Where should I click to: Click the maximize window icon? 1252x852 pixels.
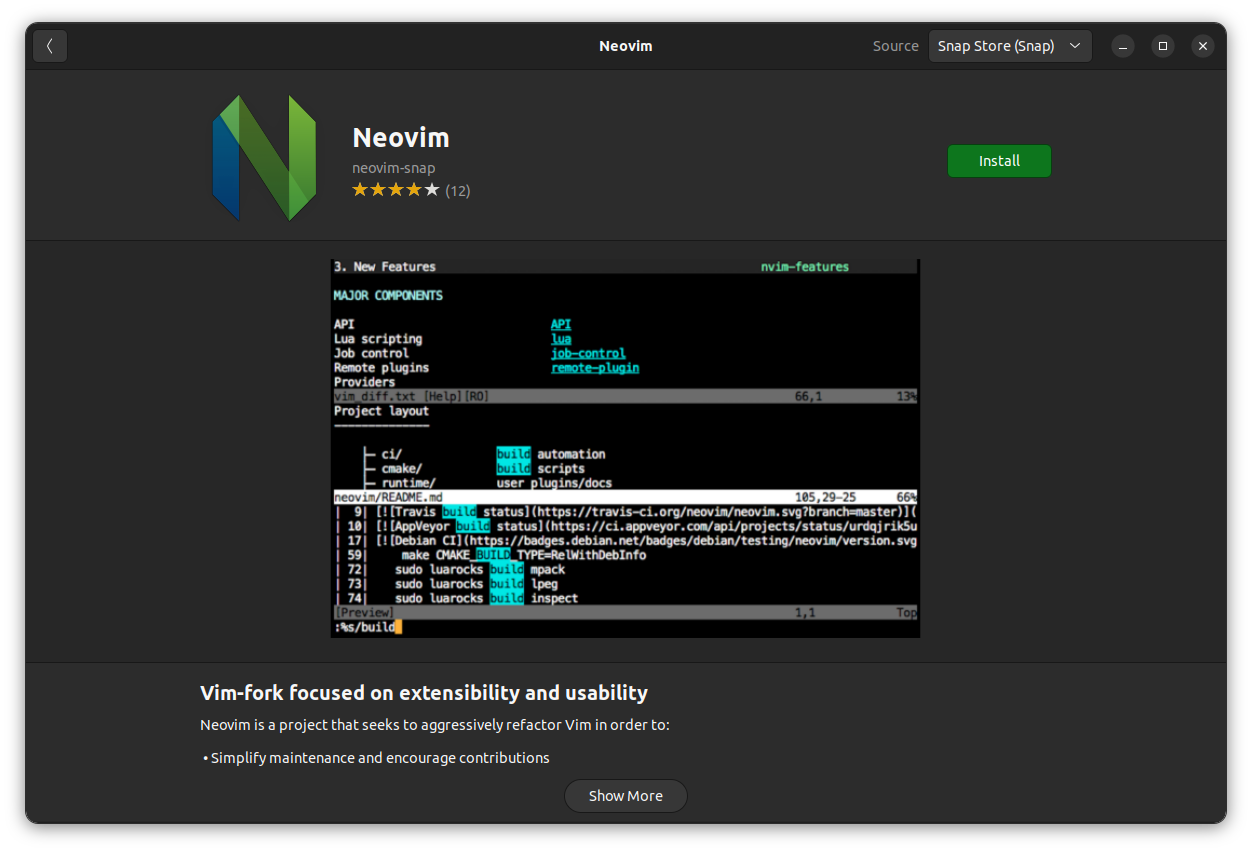coord(1163,46)
